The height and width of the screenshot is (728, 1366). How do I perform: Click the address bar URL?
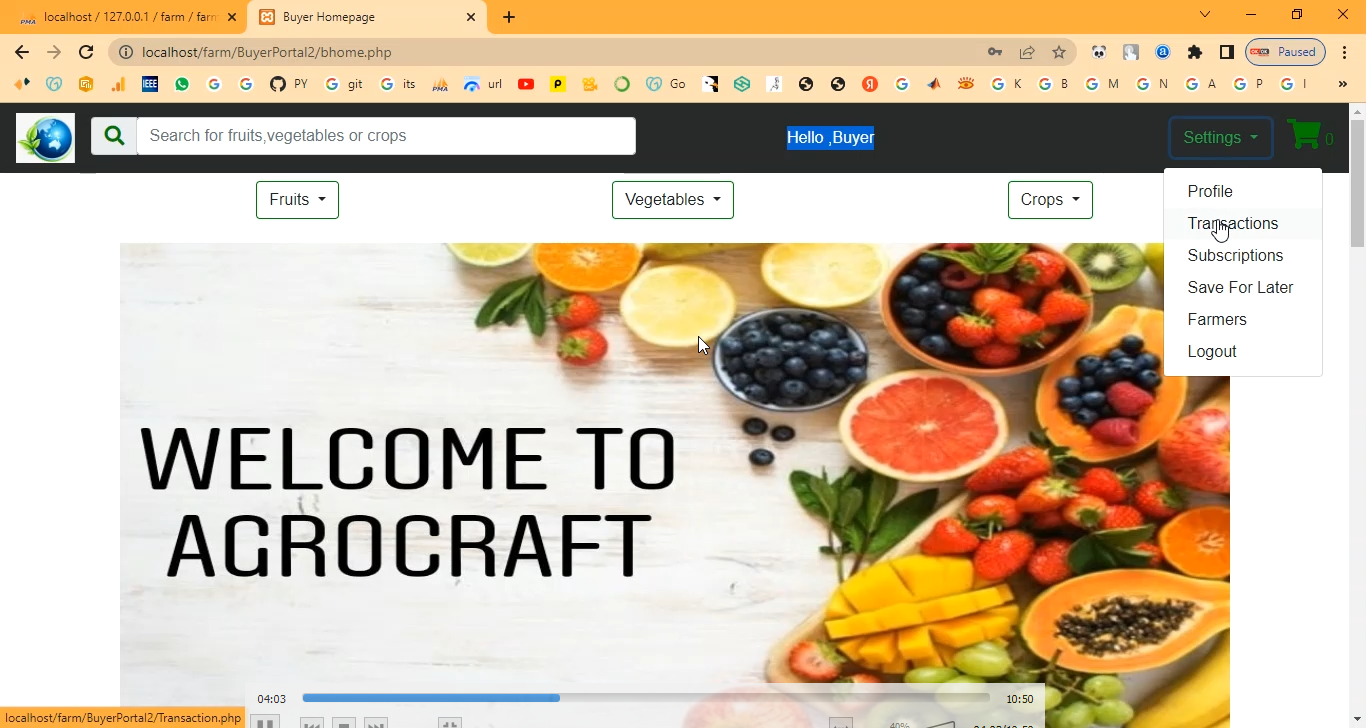click(x=267, y=52)
